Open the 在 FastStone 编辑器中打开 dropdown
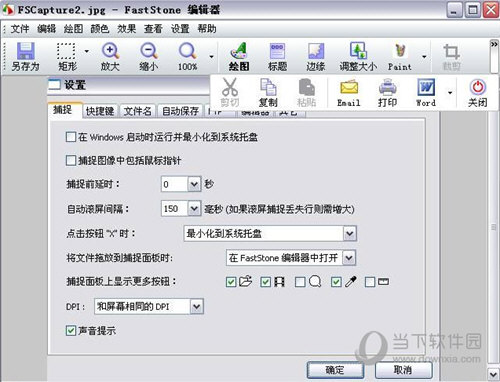The height and width of the screenshot is (382, 500). [349, 258]
